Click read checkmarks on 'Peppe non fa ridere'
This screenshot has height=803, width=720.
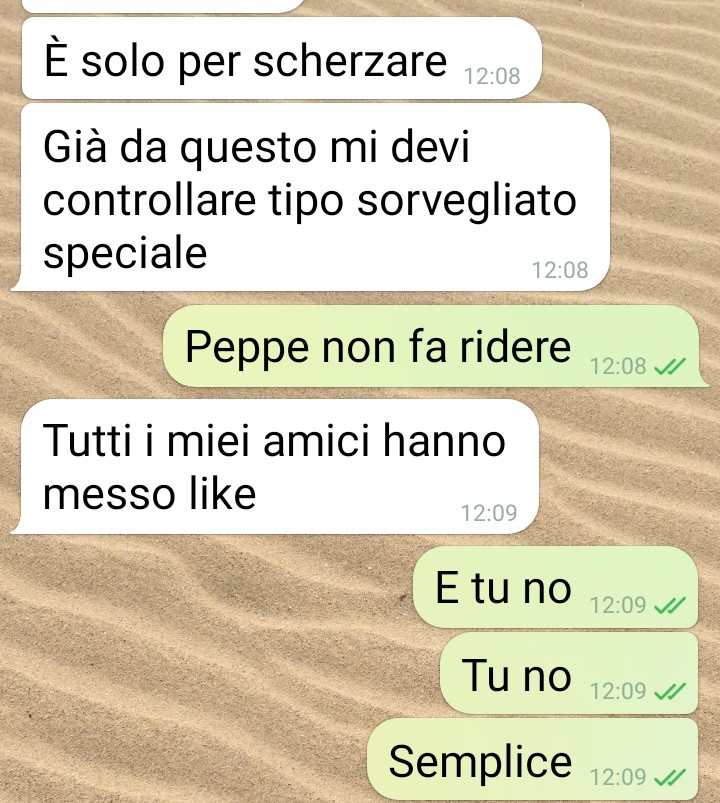pos(670,366)
